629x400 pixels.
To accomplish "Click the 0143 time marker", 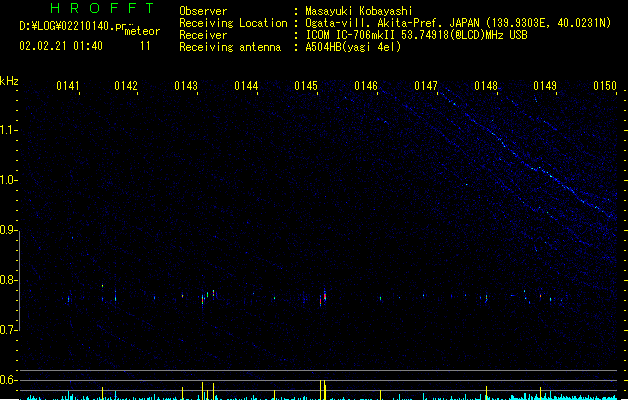I will (x=186, y=86).
